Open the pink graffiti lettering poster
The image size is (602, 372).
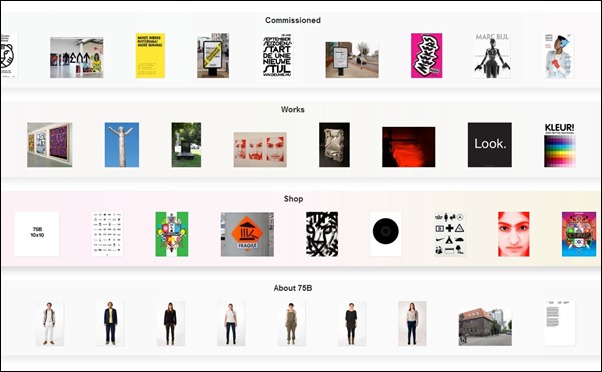point(427,56)
